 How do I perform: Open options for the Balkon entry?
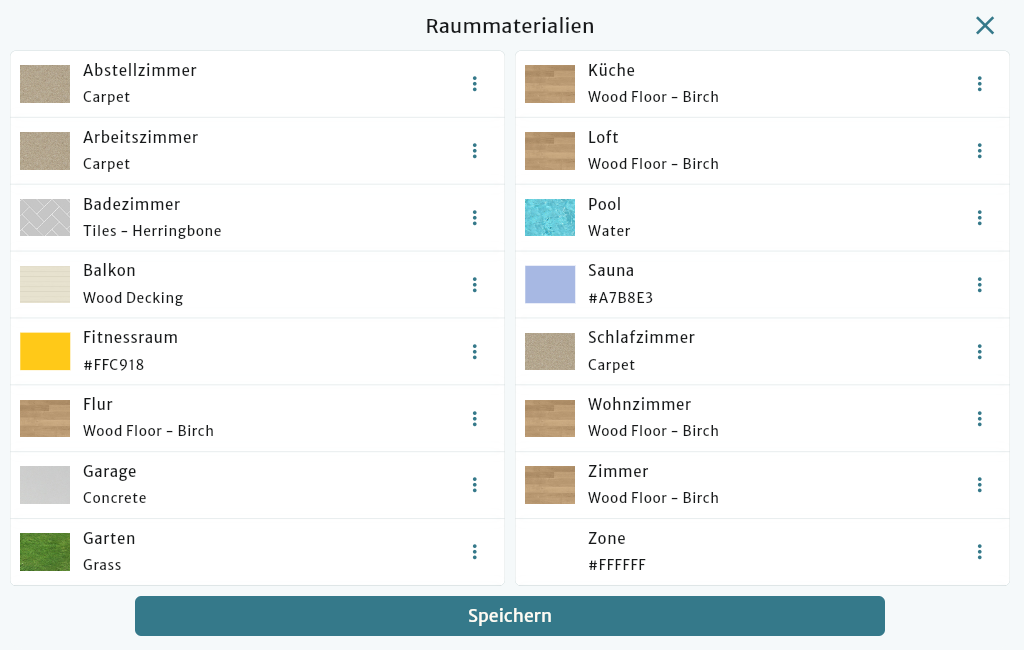pyautogui.click(x=475, y=284)
